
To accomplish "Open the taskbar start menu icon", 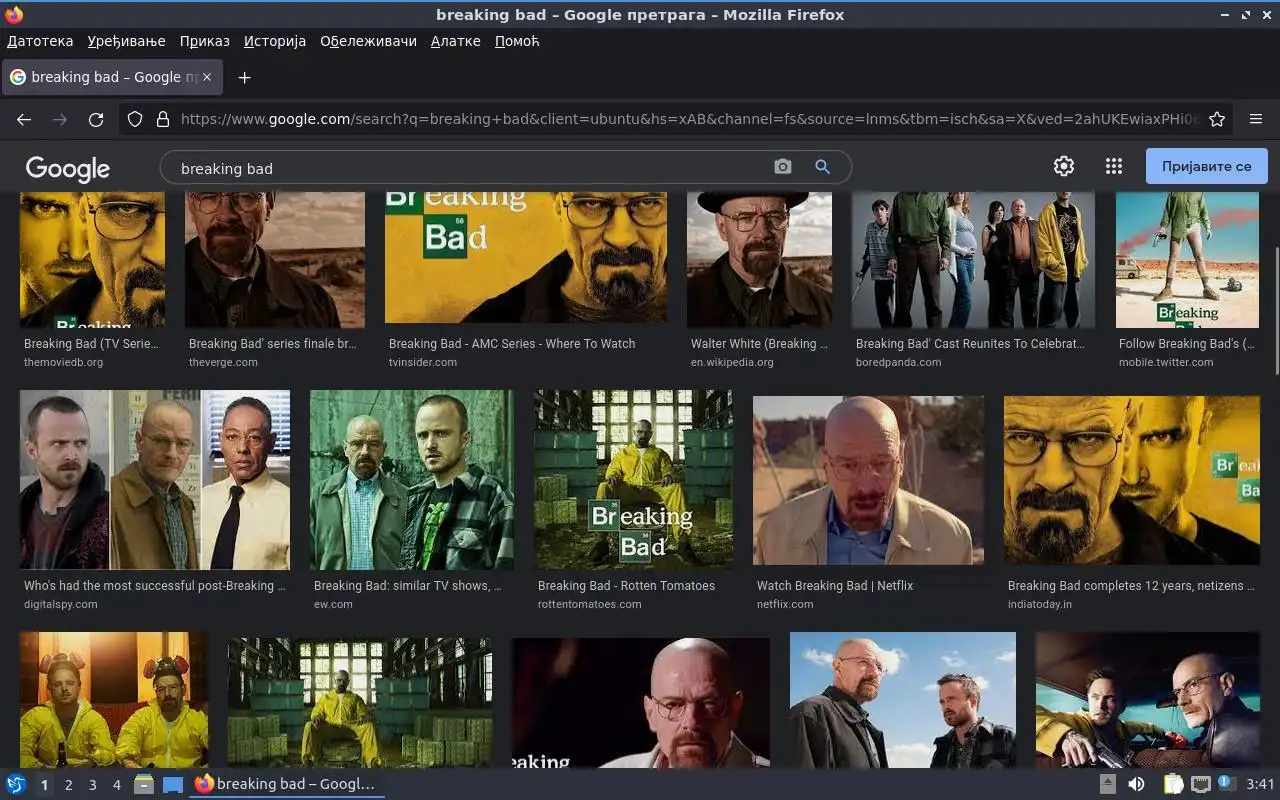I will click(x=15, y=784).
